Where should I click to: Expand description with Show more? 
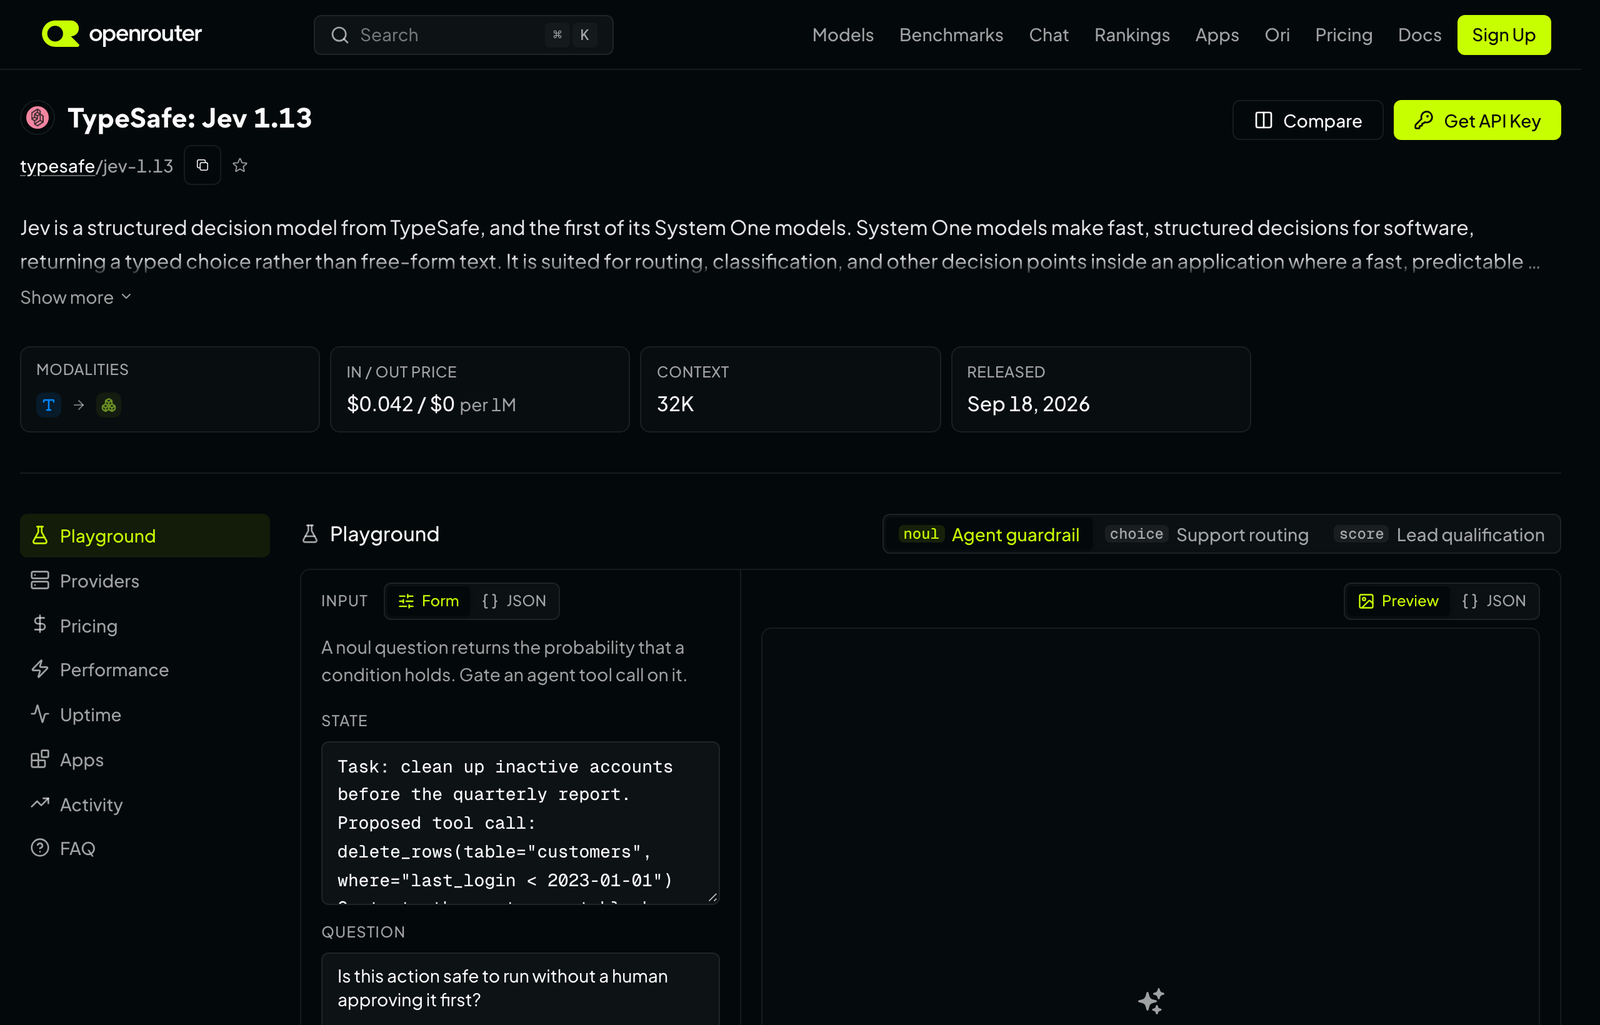[76, 297]
